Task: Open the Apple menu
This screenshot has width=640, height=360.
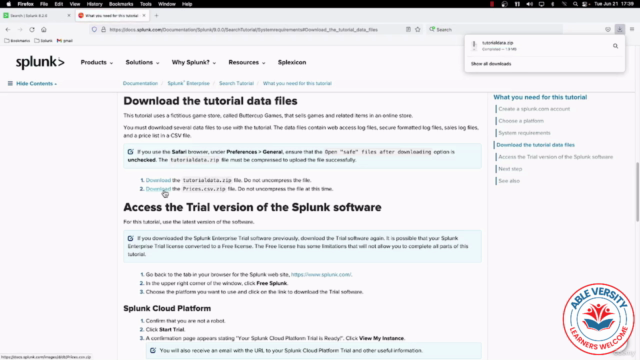Action: pyautogui.click(x=9, y=4)
